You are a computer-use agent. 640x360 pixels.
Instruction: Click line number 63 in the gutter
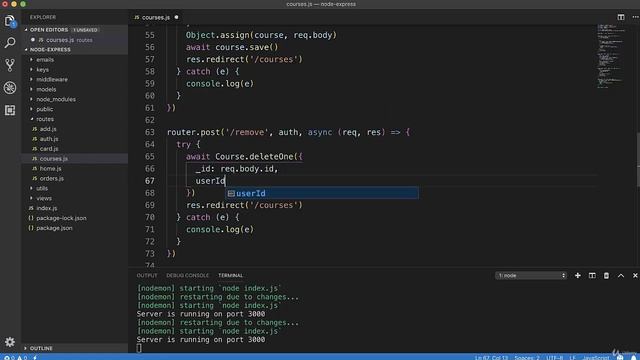point(150,132)
